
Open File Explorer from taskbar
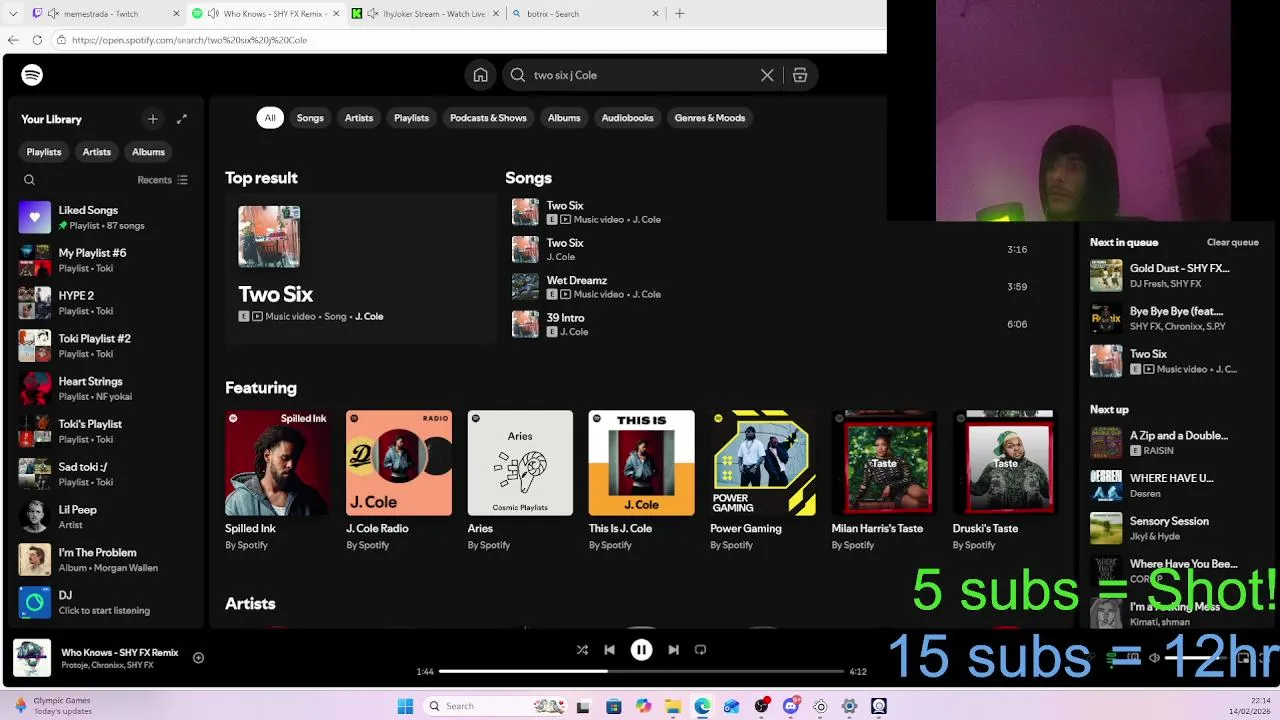[x=673, y=706]
